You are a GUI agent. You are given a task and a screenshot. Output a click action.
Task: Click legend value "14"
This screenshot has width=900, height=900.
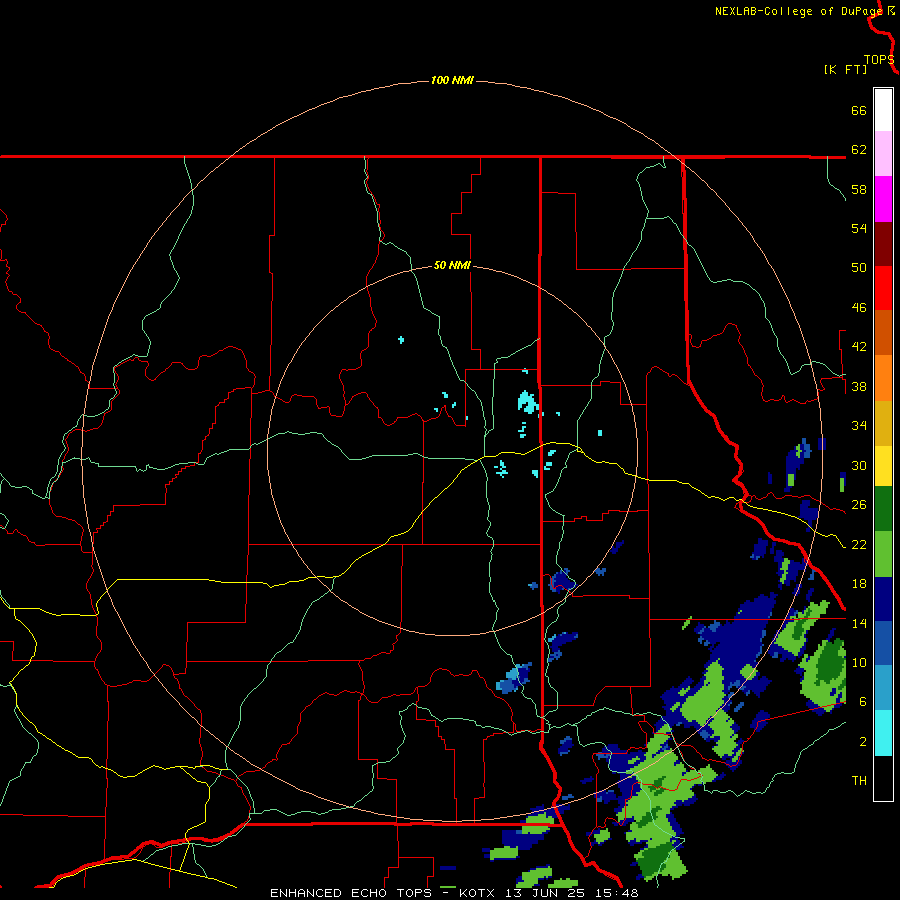click(859, 623)
